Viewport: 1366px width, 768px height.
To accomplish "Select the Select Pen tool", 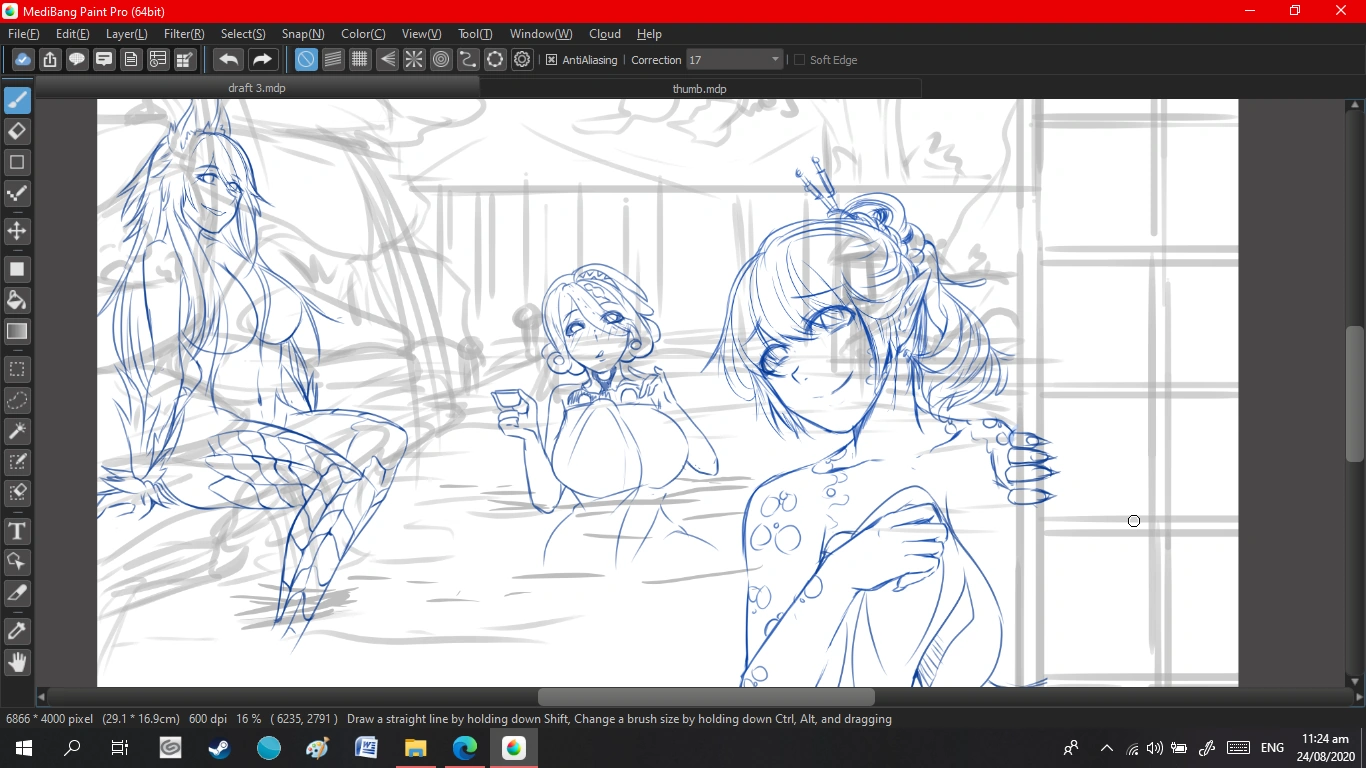I will pos(17,462).
